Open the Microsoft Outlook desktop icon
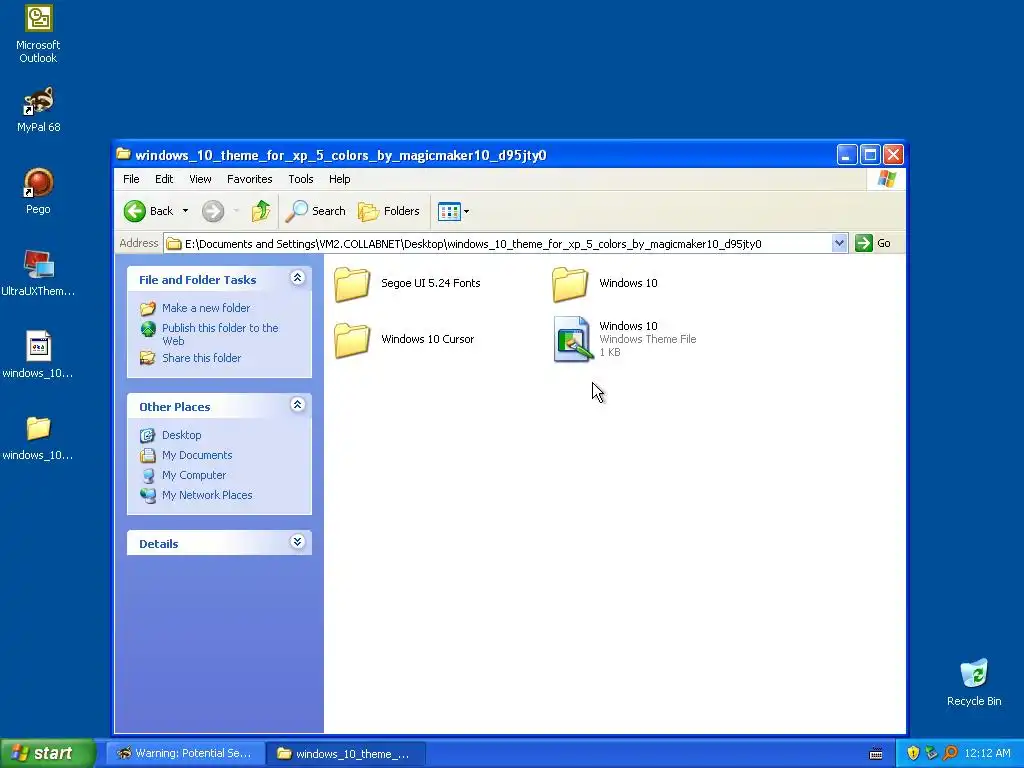The width and height of the screenshot is (1024, 768). click(38, 33)
